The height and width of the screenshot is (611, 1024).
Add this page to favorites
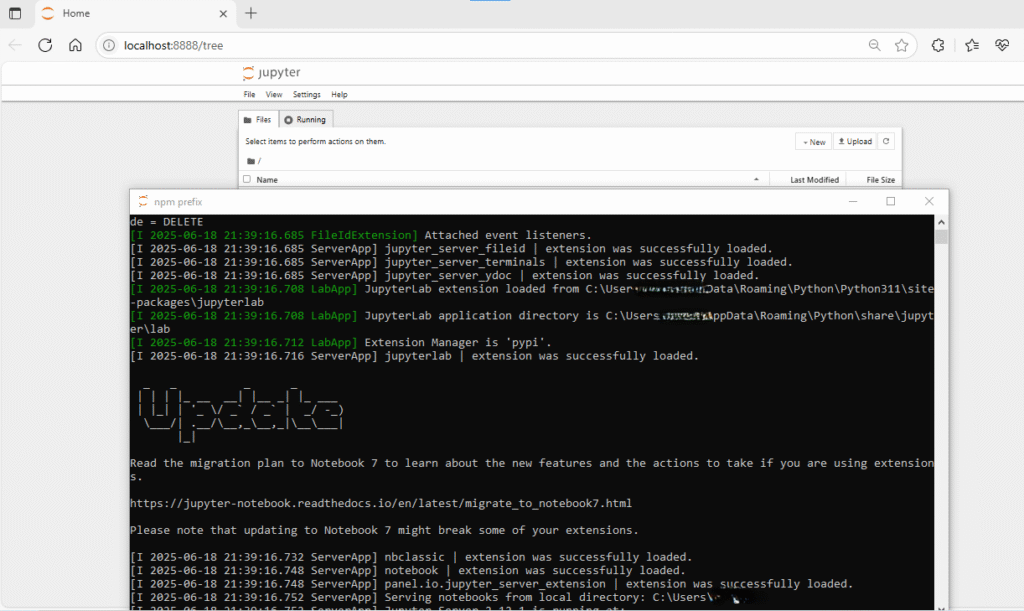tap(902, 45)
